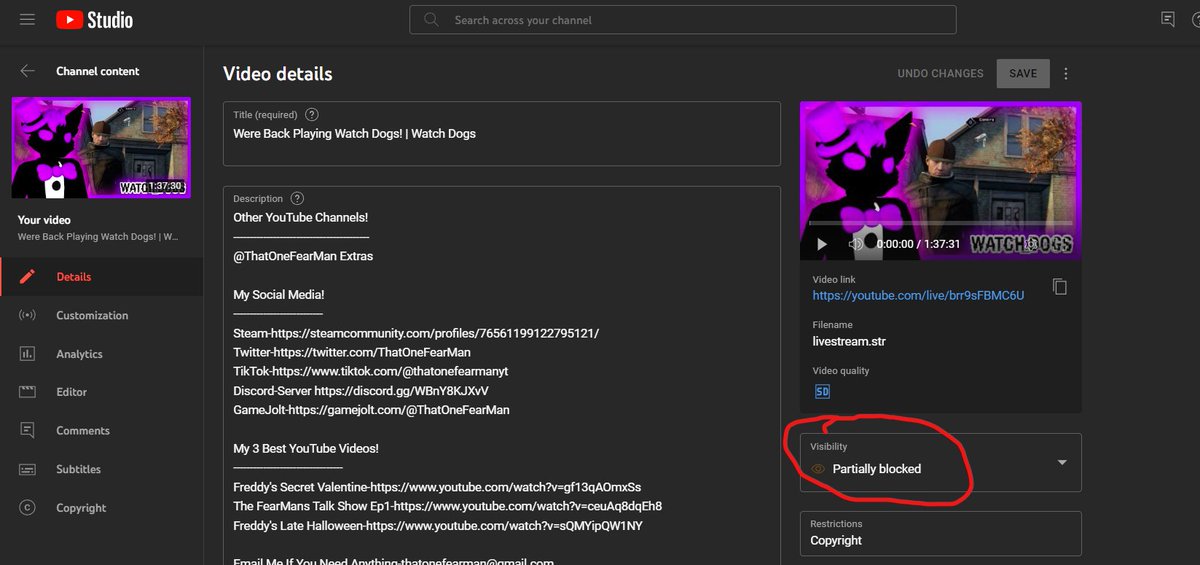This screenshot has height=565, width=1200.
Task: Click The FearMans Talk Show Ep1 line
Action: click(x=447, y=506)
